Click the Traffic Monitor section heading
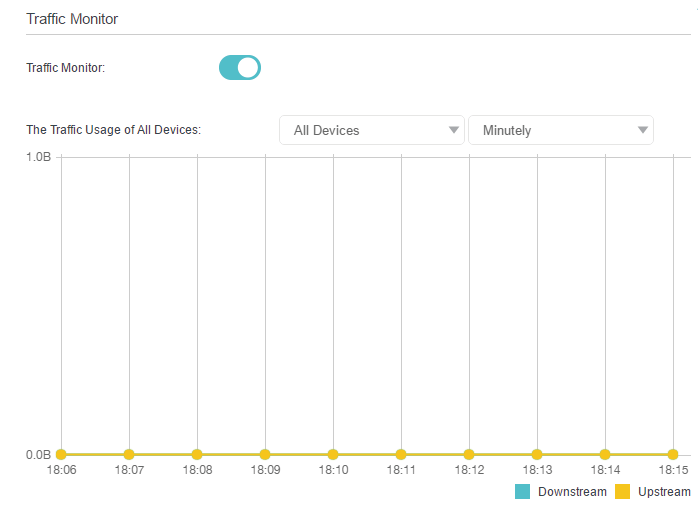The height and width of the screenshot is (505, 698). click(72, 19)
